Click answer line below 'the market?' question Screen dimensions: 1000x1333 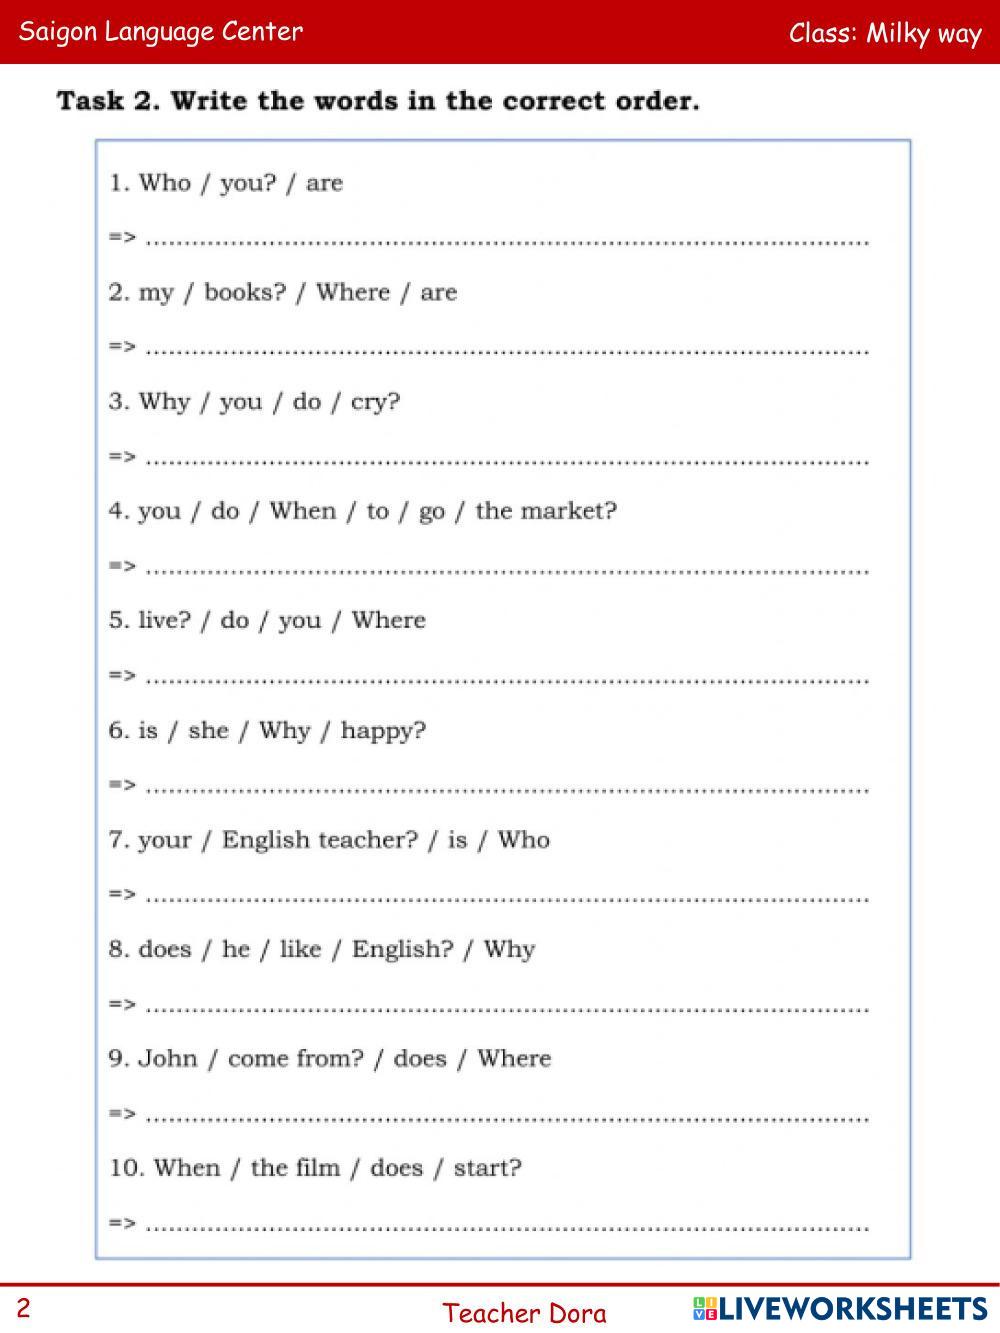pyautogui.click(x=507, y=566)
